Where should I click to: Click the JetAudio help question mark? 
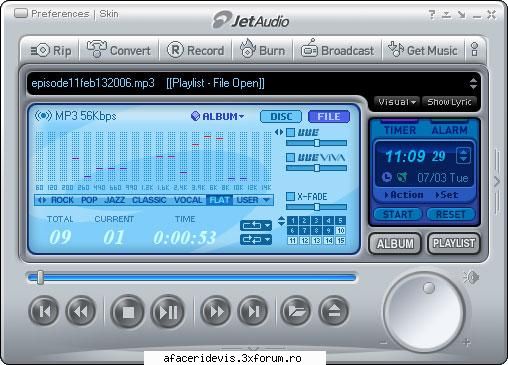(432, 14)
